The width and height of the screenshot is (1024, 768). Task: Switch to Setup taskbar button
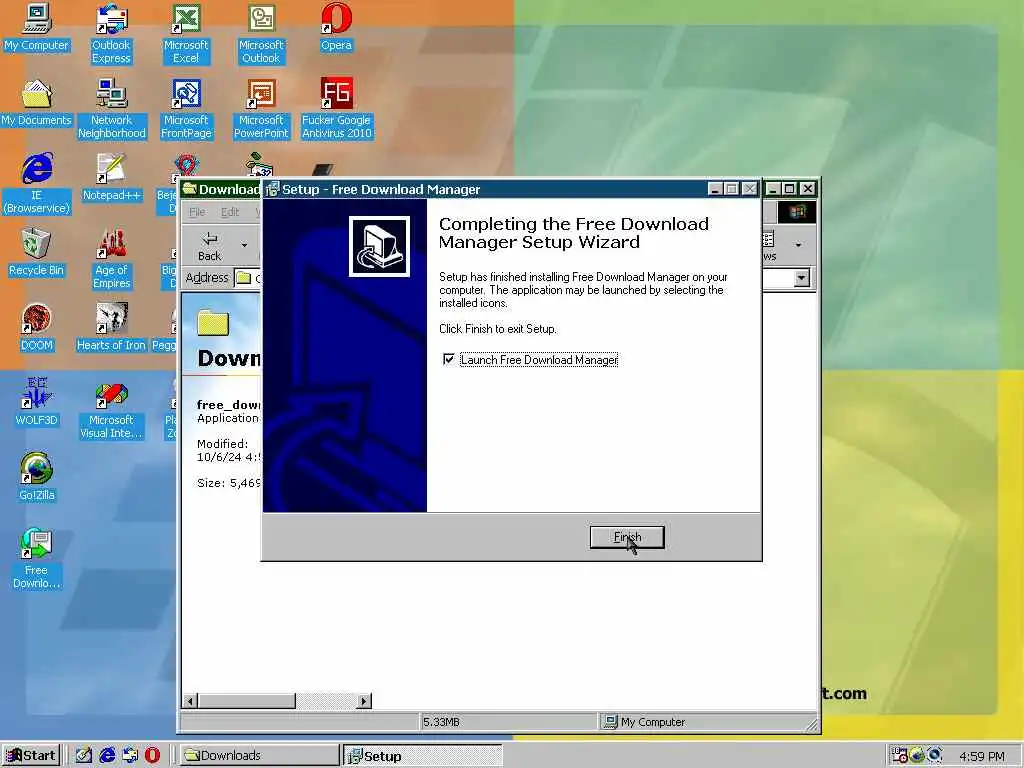(x=423, y=756)
